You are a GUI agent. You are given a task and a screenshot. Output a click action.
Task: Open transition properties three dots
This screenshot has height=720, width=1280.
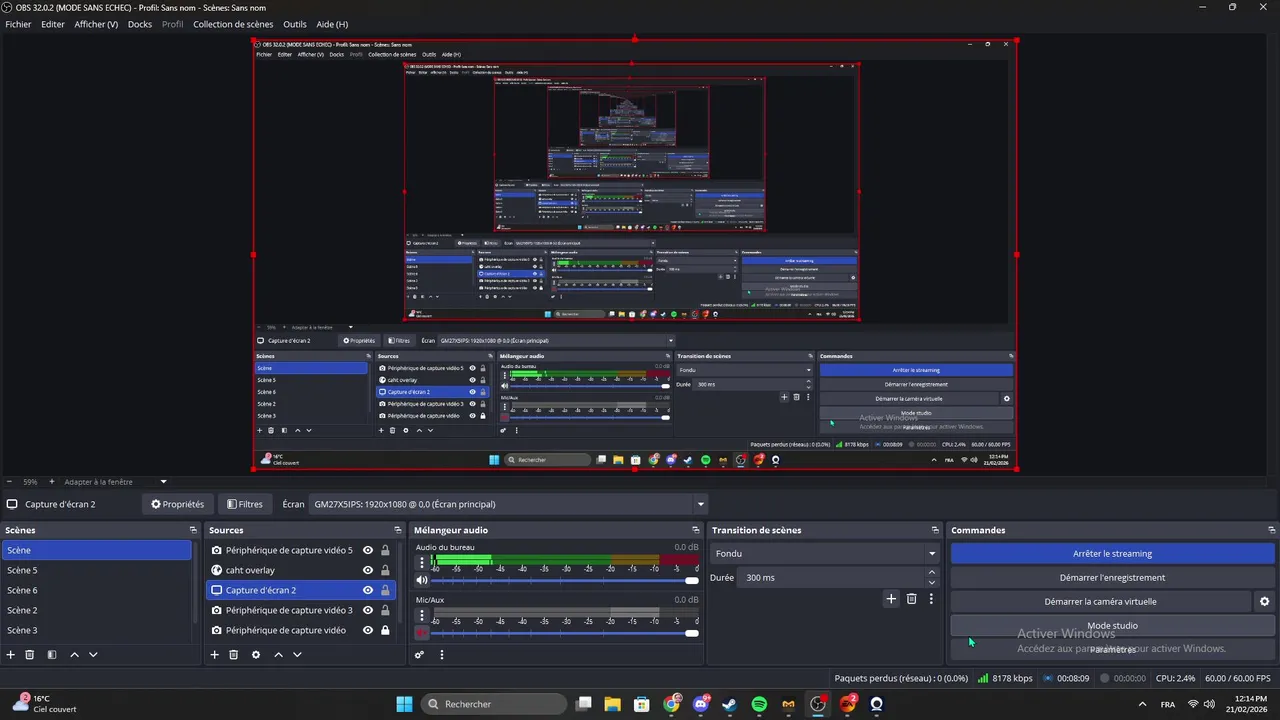[931, 599]
